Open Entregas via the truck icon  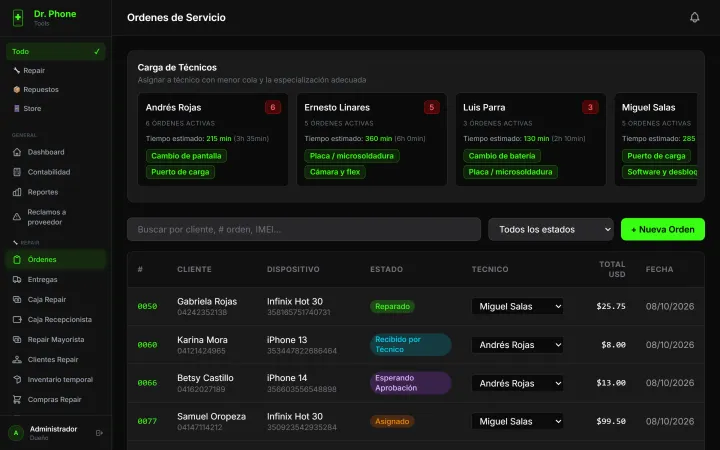pyautogui.click(x=17, y=280)
